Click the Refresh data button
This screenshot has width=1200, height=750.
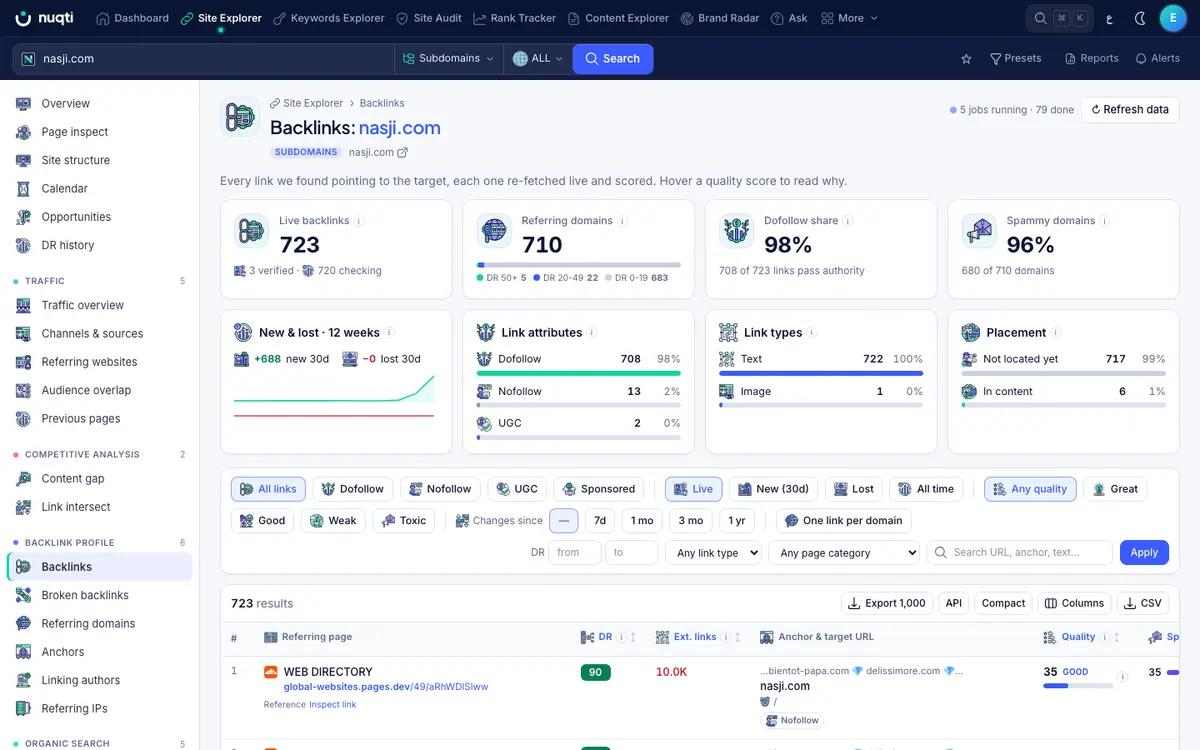click(x=1130, y=110)
